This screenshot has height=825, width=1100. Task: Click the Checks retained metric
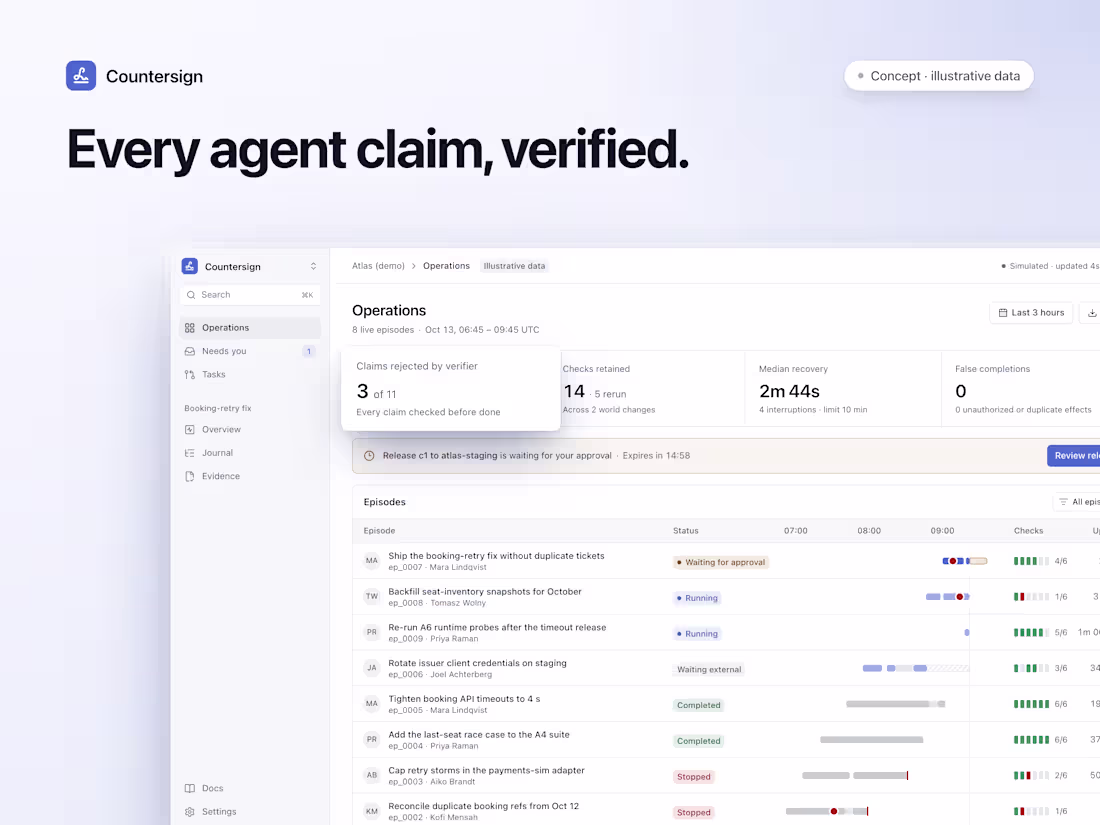651,389
